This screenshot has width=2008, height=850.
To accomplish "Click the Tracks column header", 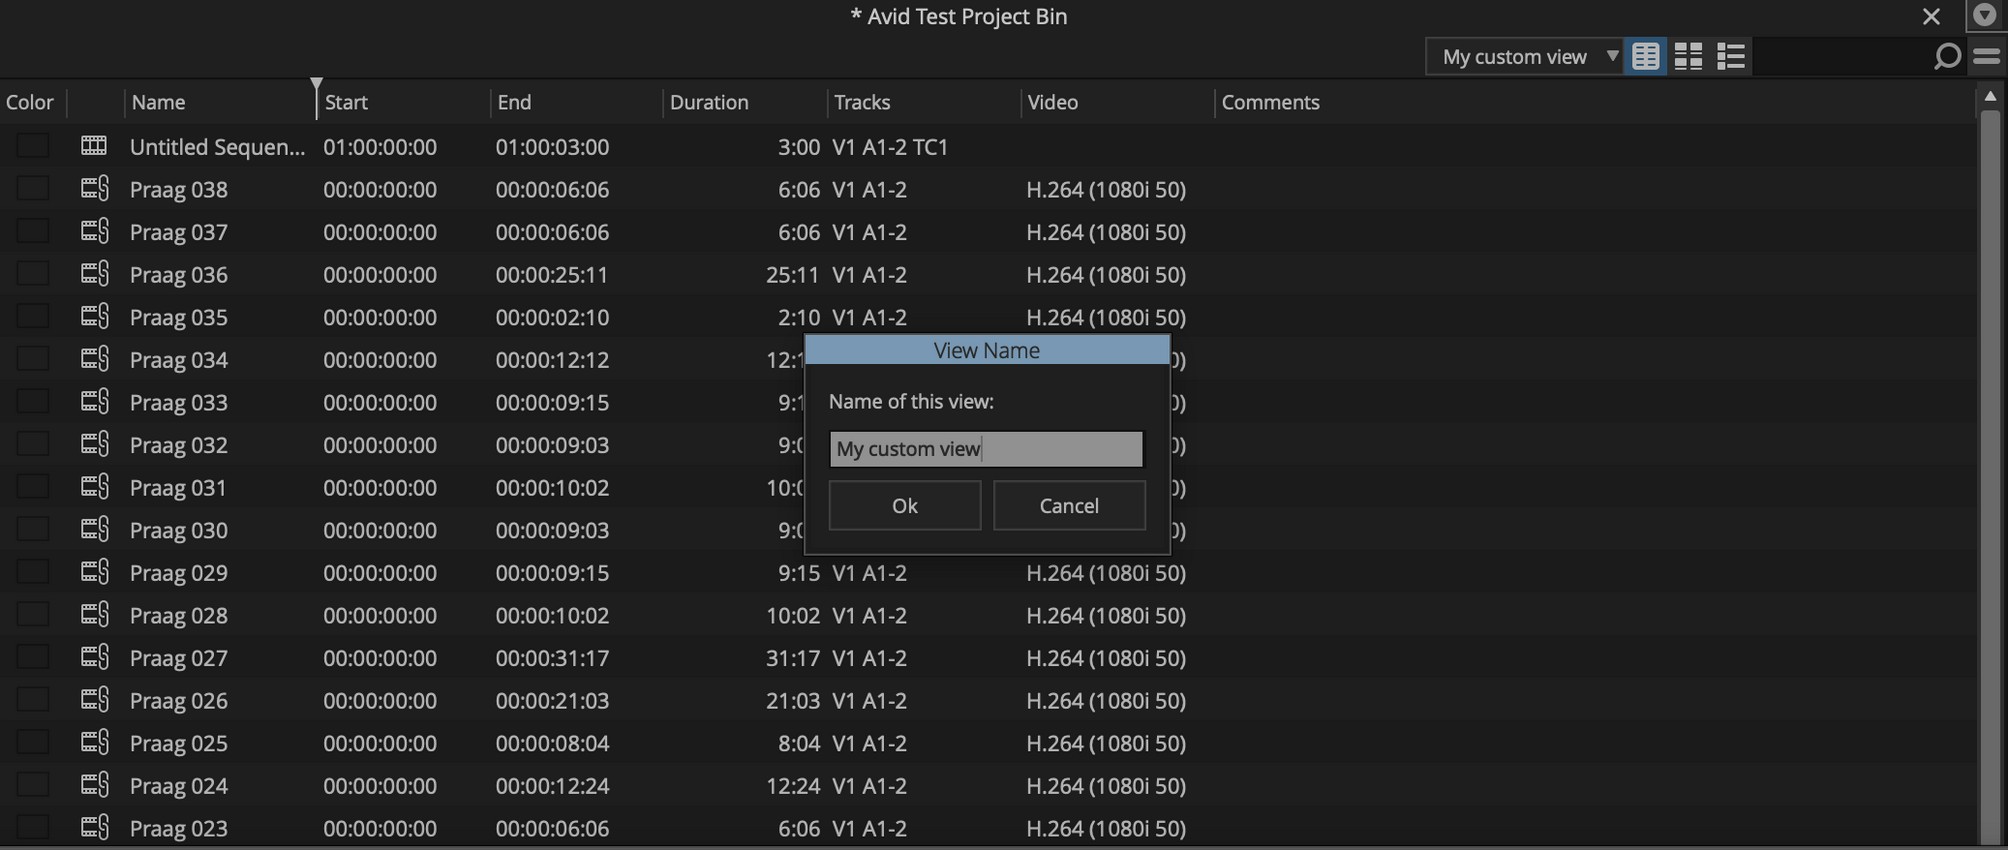I will tap(862, 102).
